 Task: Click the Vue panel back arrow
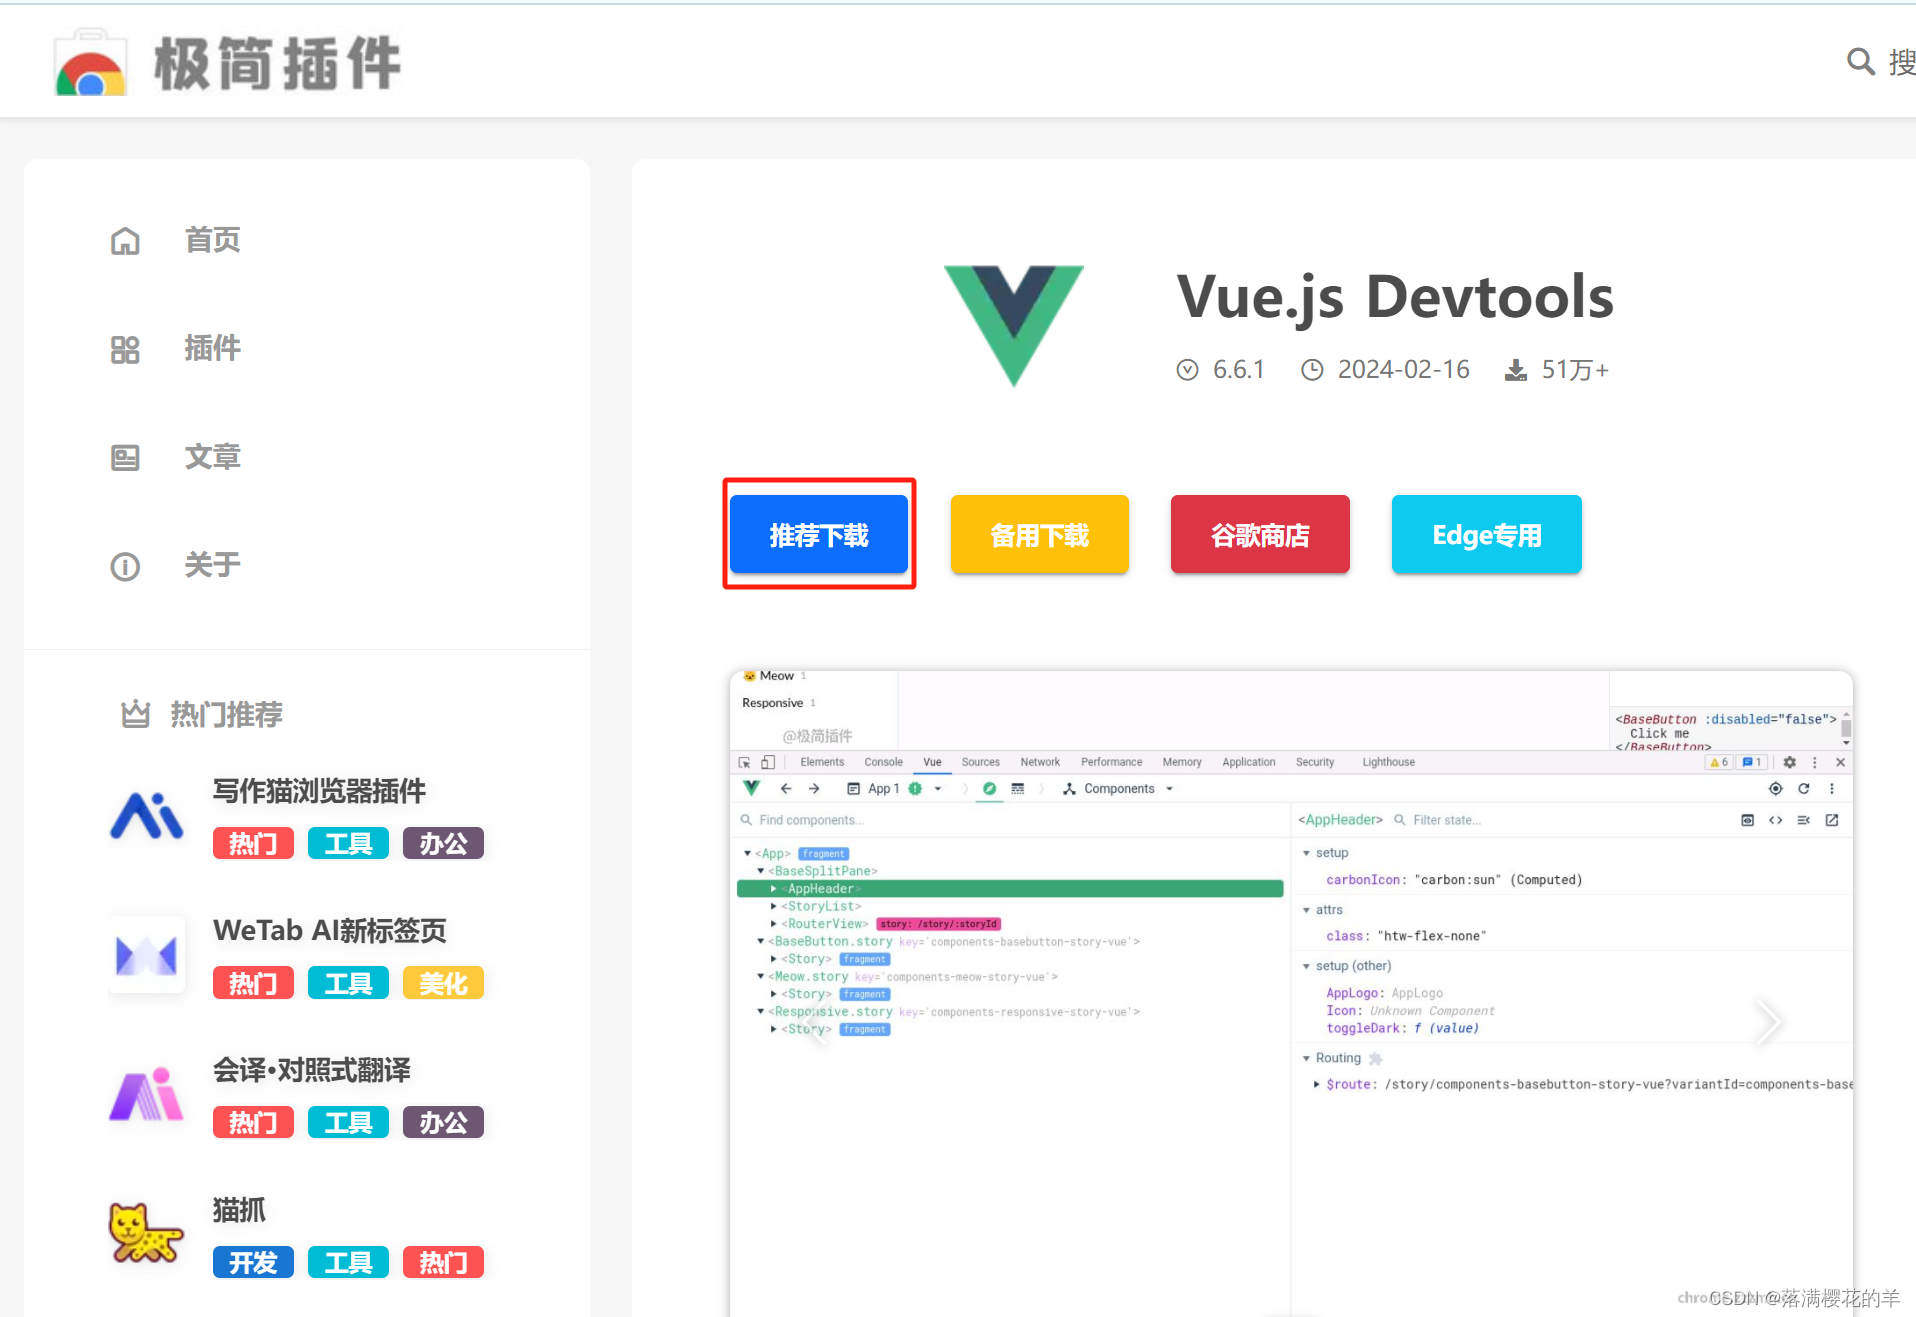click(x=786, y=789)
